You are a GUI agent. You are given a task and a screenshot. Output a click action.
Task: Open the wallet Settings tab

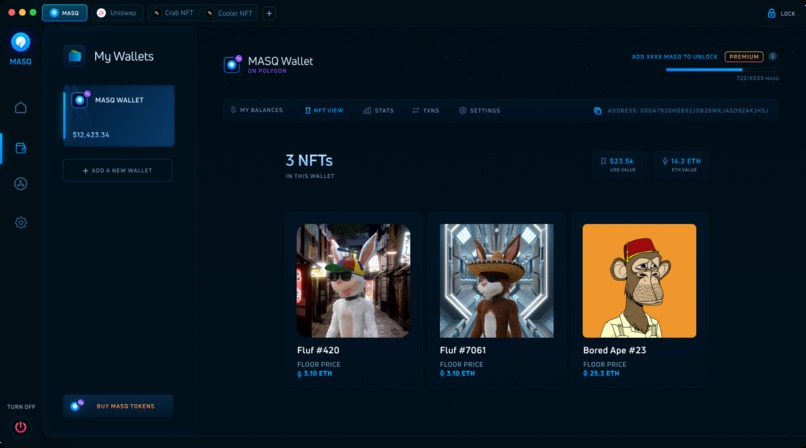pos(479,110)
